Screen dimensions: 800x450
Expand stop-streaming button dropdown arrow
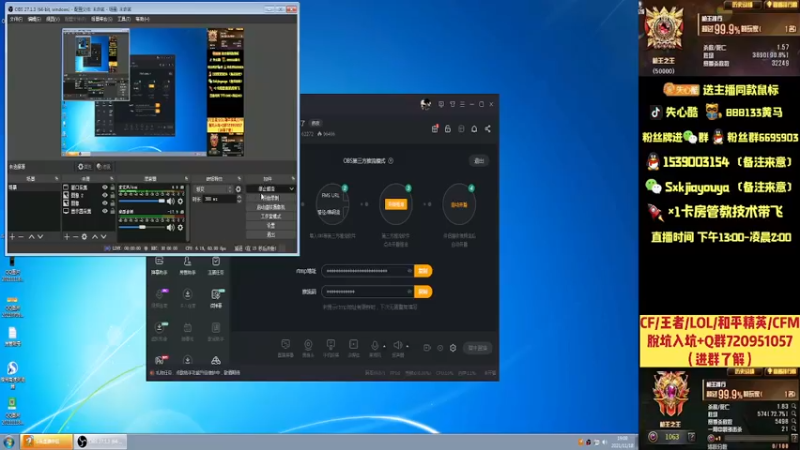(291, 189)
